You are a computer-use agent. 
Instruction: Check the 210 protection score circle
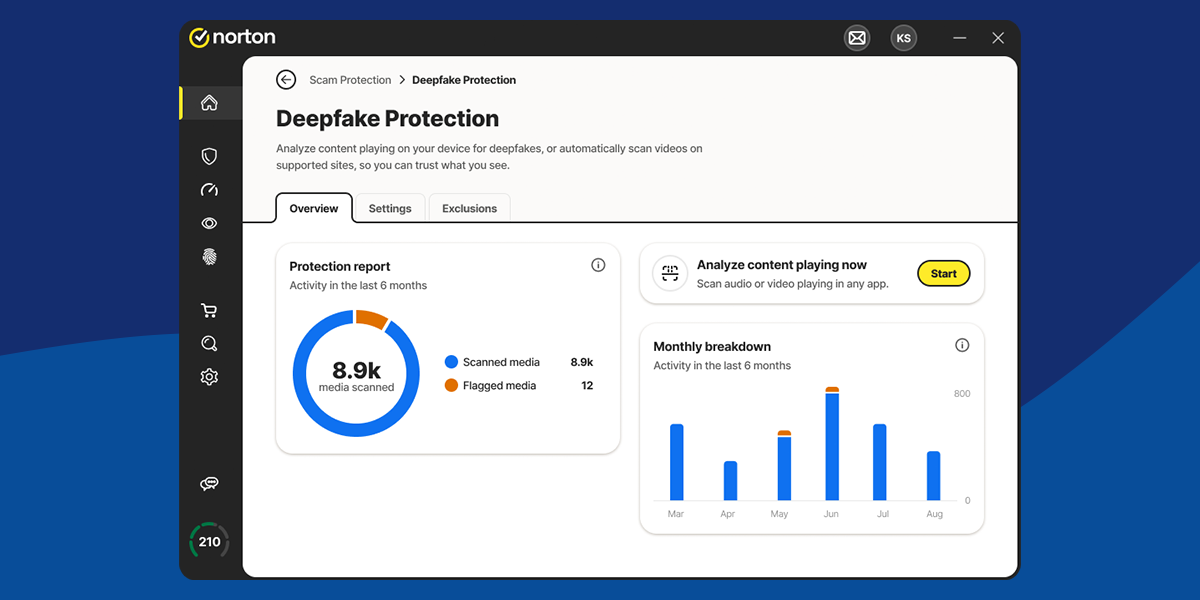pyautogui.click(x=209, y=541)
